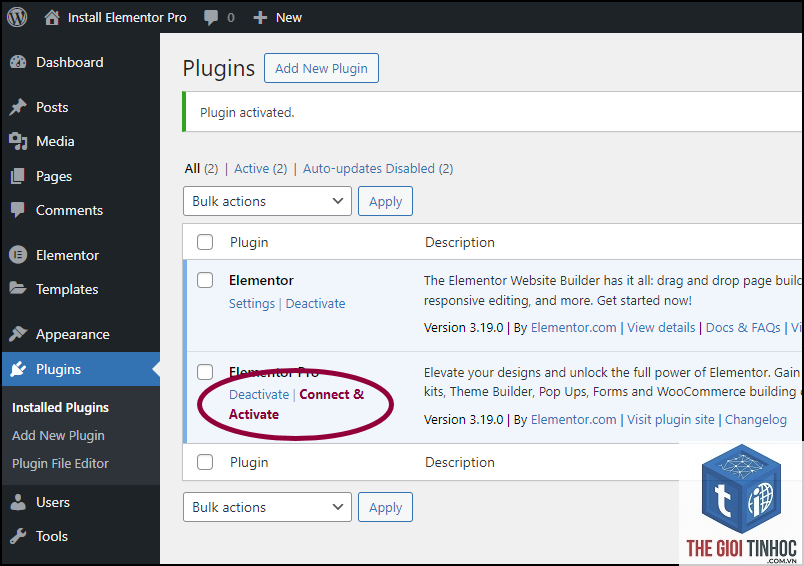Go to the Posts menu

pos(52,107)
